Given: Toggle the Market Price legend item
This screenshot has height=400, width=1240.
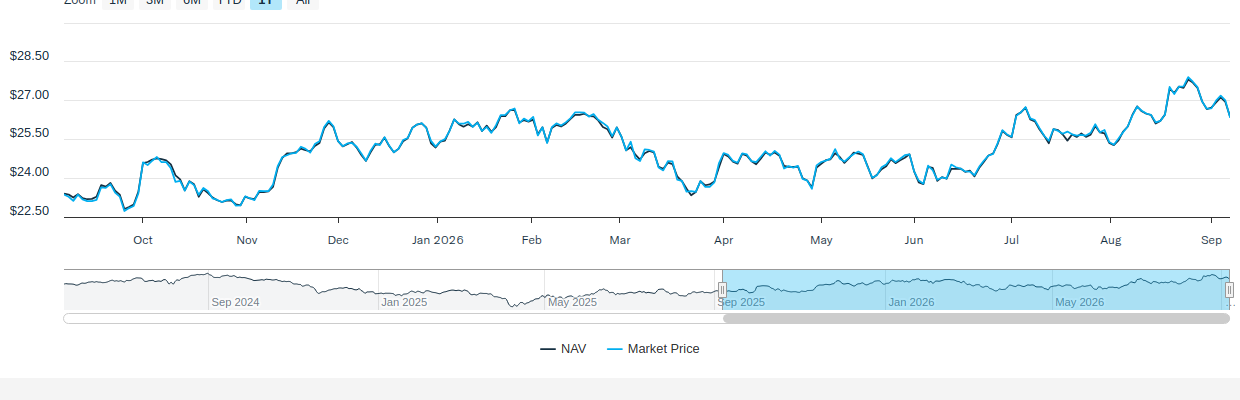Looking at the screenshot, I should click(x=653, y=349).
